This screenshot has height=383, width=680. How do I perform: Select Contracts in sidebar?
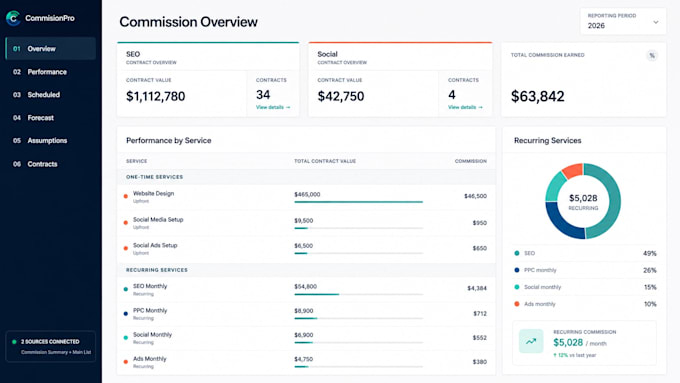[51, 164]
